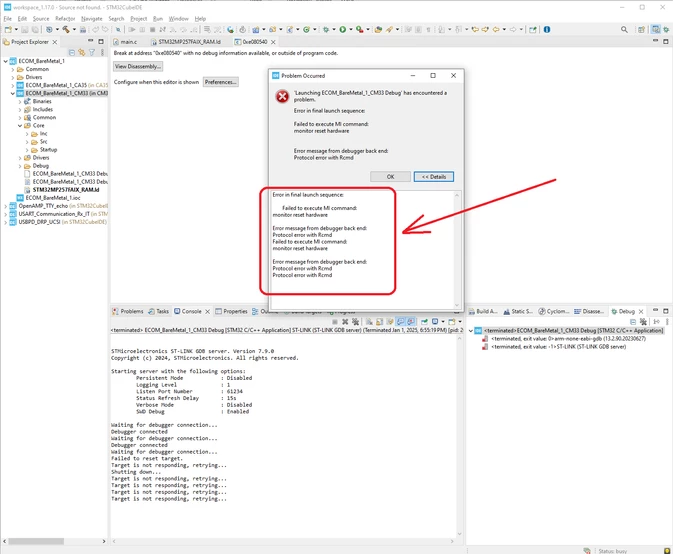This screenshot has height=554, width=673.
Task: Click the Preferences... button
Action: tap(221, 82)
